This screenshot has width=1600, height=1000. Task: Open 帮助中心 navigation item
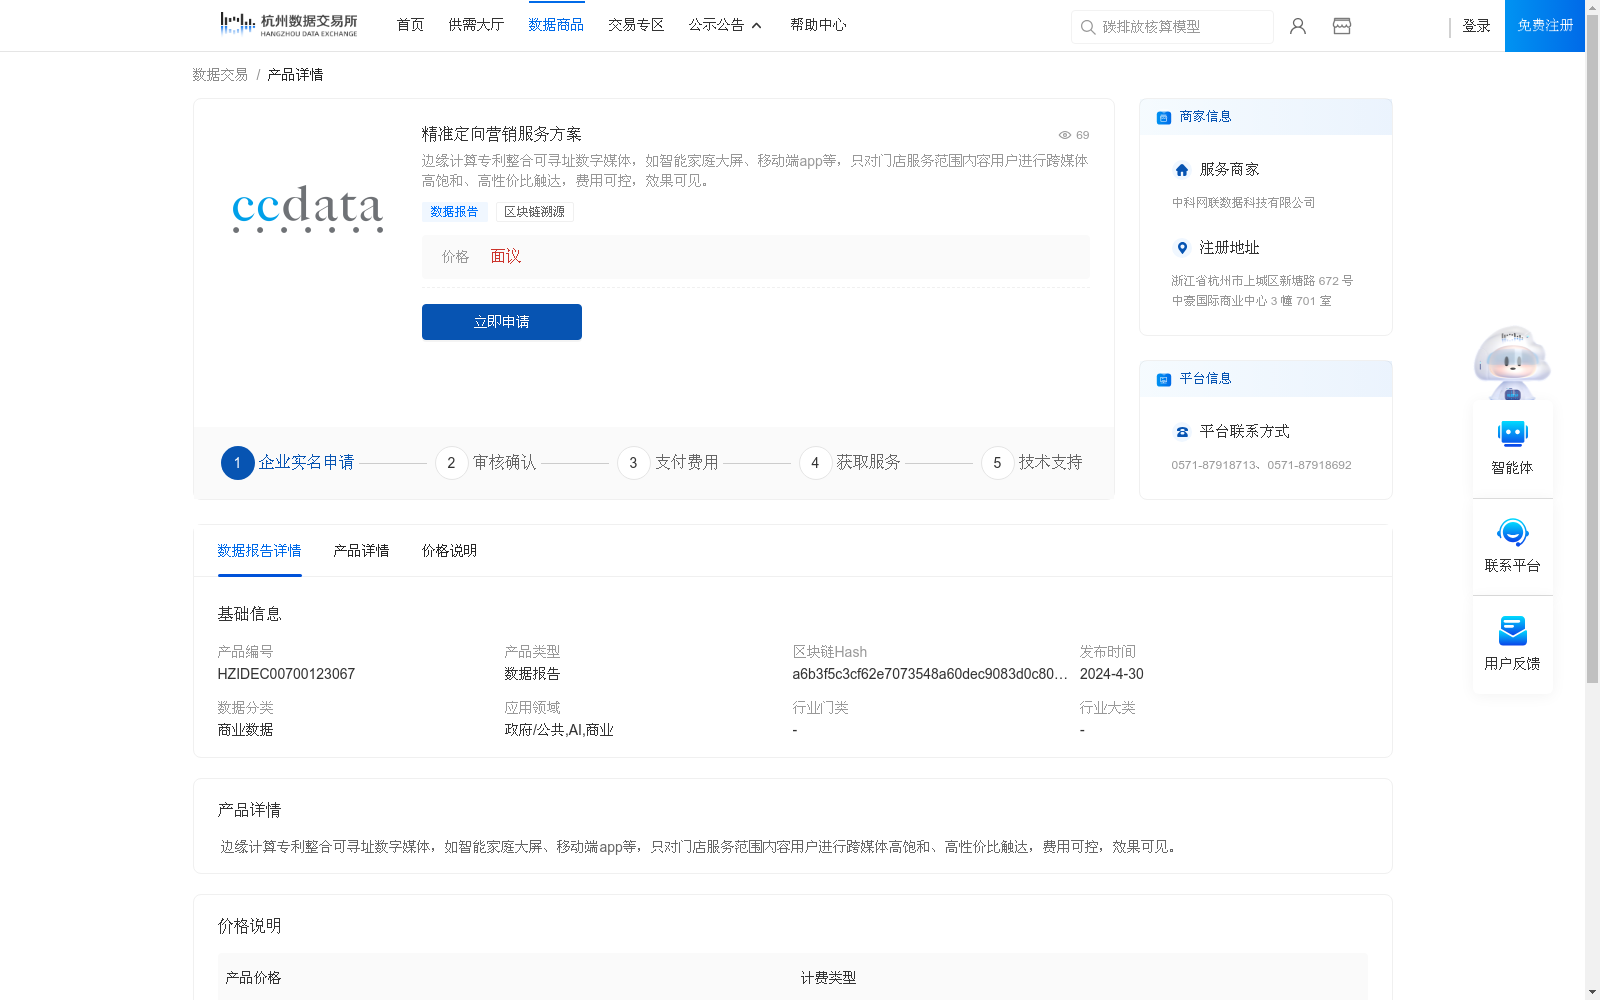818,25
